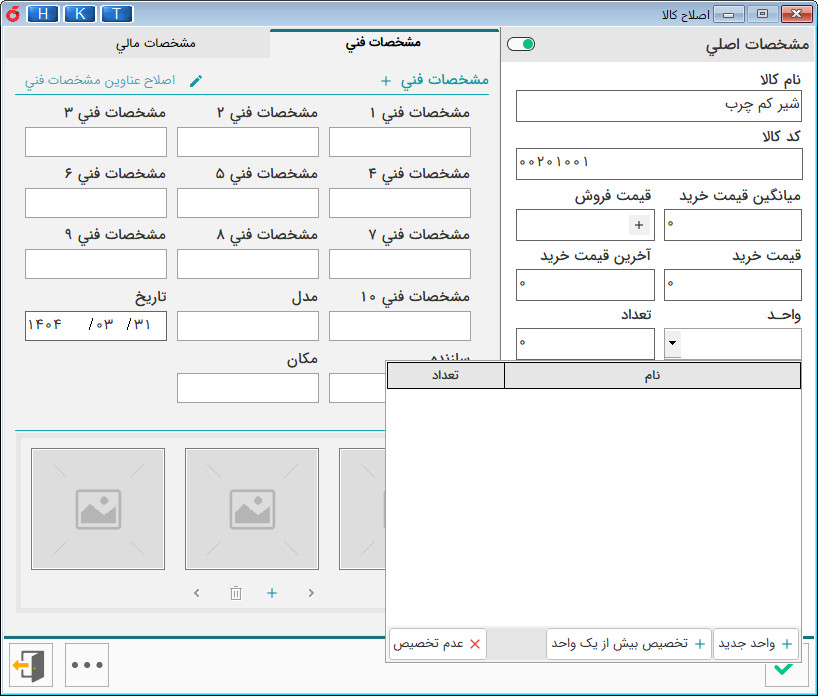Add image using plus icon under thumbnails
The image size is (818, 696).
(x=272, y=593)
